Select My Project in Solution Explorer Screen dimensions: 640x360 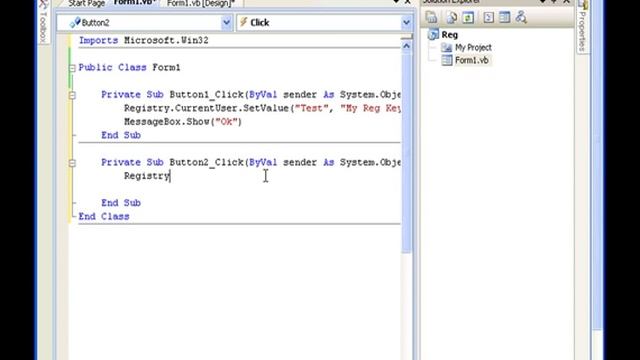473,48
